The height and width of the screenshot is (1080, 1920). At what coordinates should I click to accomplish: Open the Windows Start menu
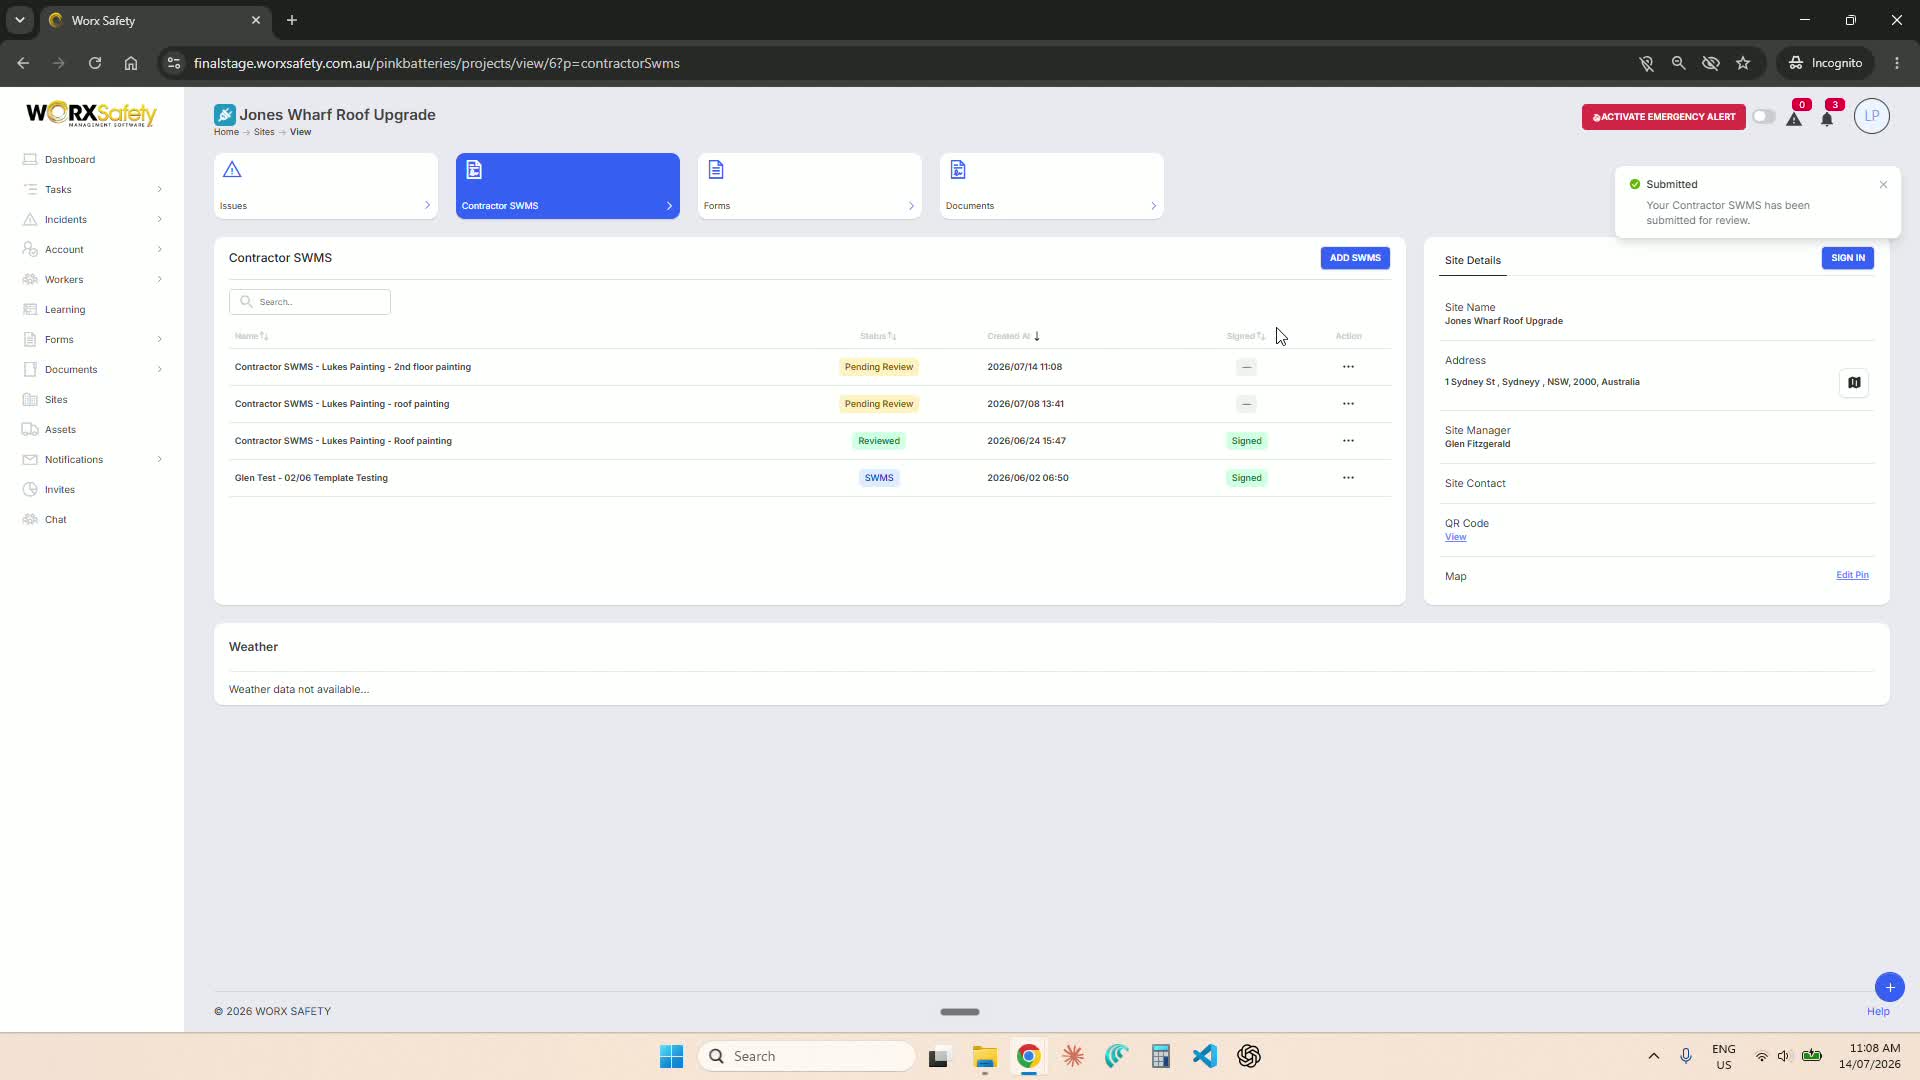coord(671,1056)
